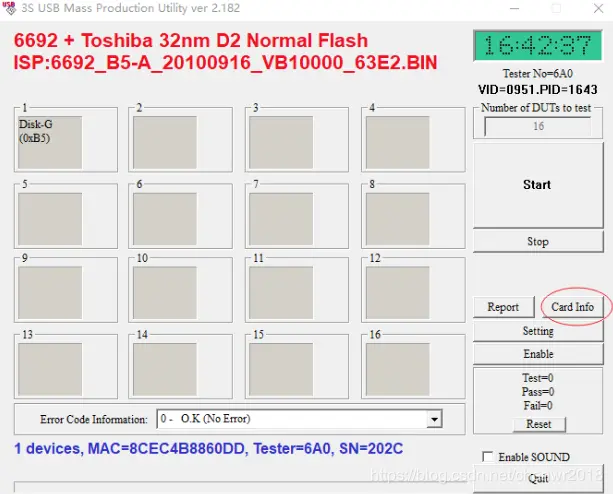Click the Pass=0 counter

tap(538, 392)
